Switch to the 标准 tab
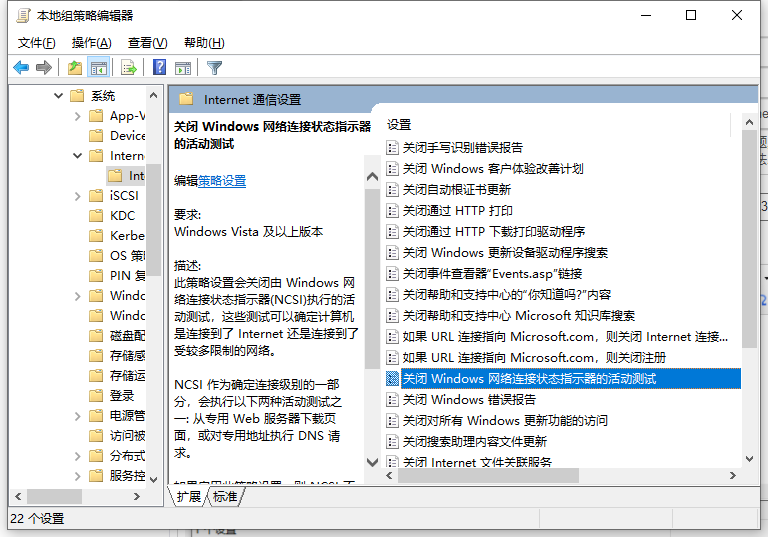This screenshot has width=768, height=537. click(x=225, y=497)
